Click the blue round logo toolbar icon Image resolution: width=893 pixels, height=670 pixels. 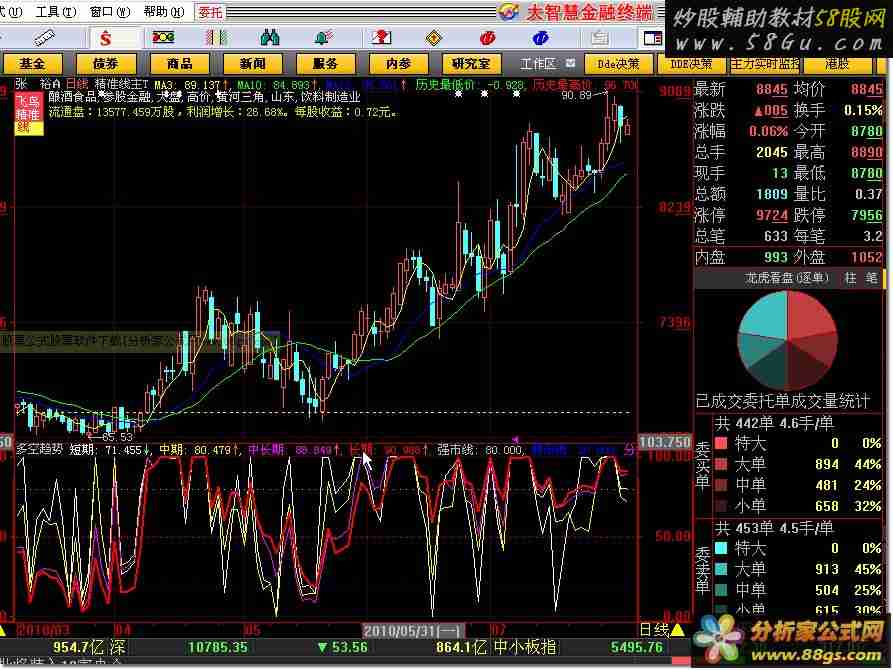542,38
